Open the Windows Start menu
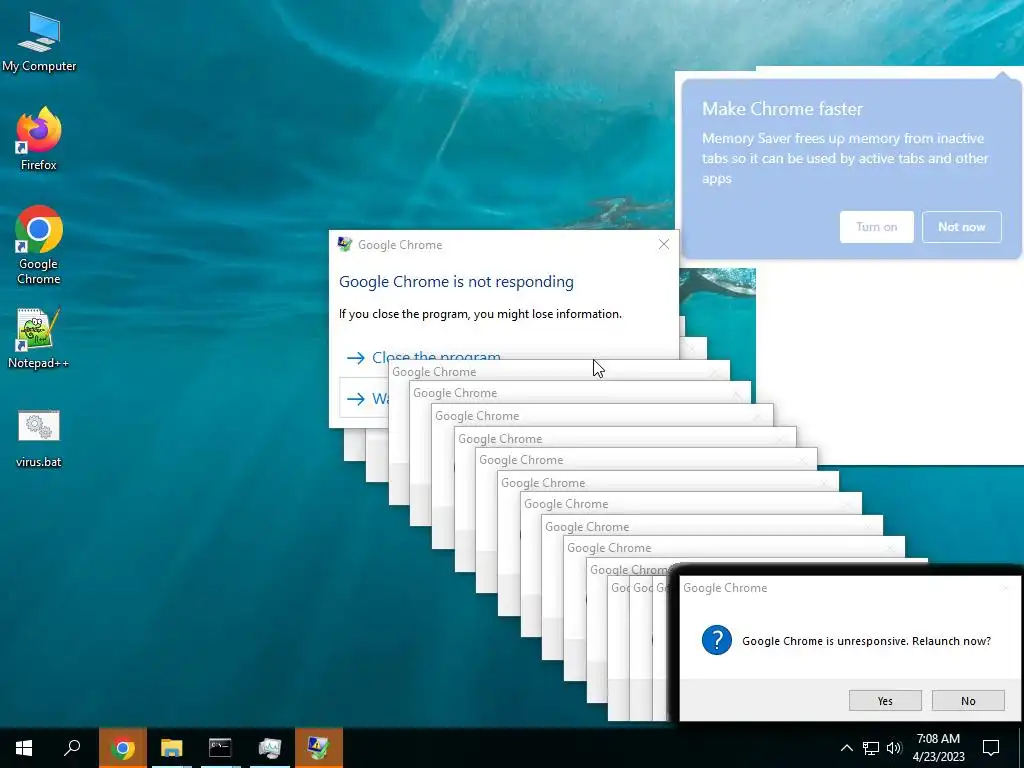Image resolution: width=1024 pixels, height=768 pixels. [24, 748]
